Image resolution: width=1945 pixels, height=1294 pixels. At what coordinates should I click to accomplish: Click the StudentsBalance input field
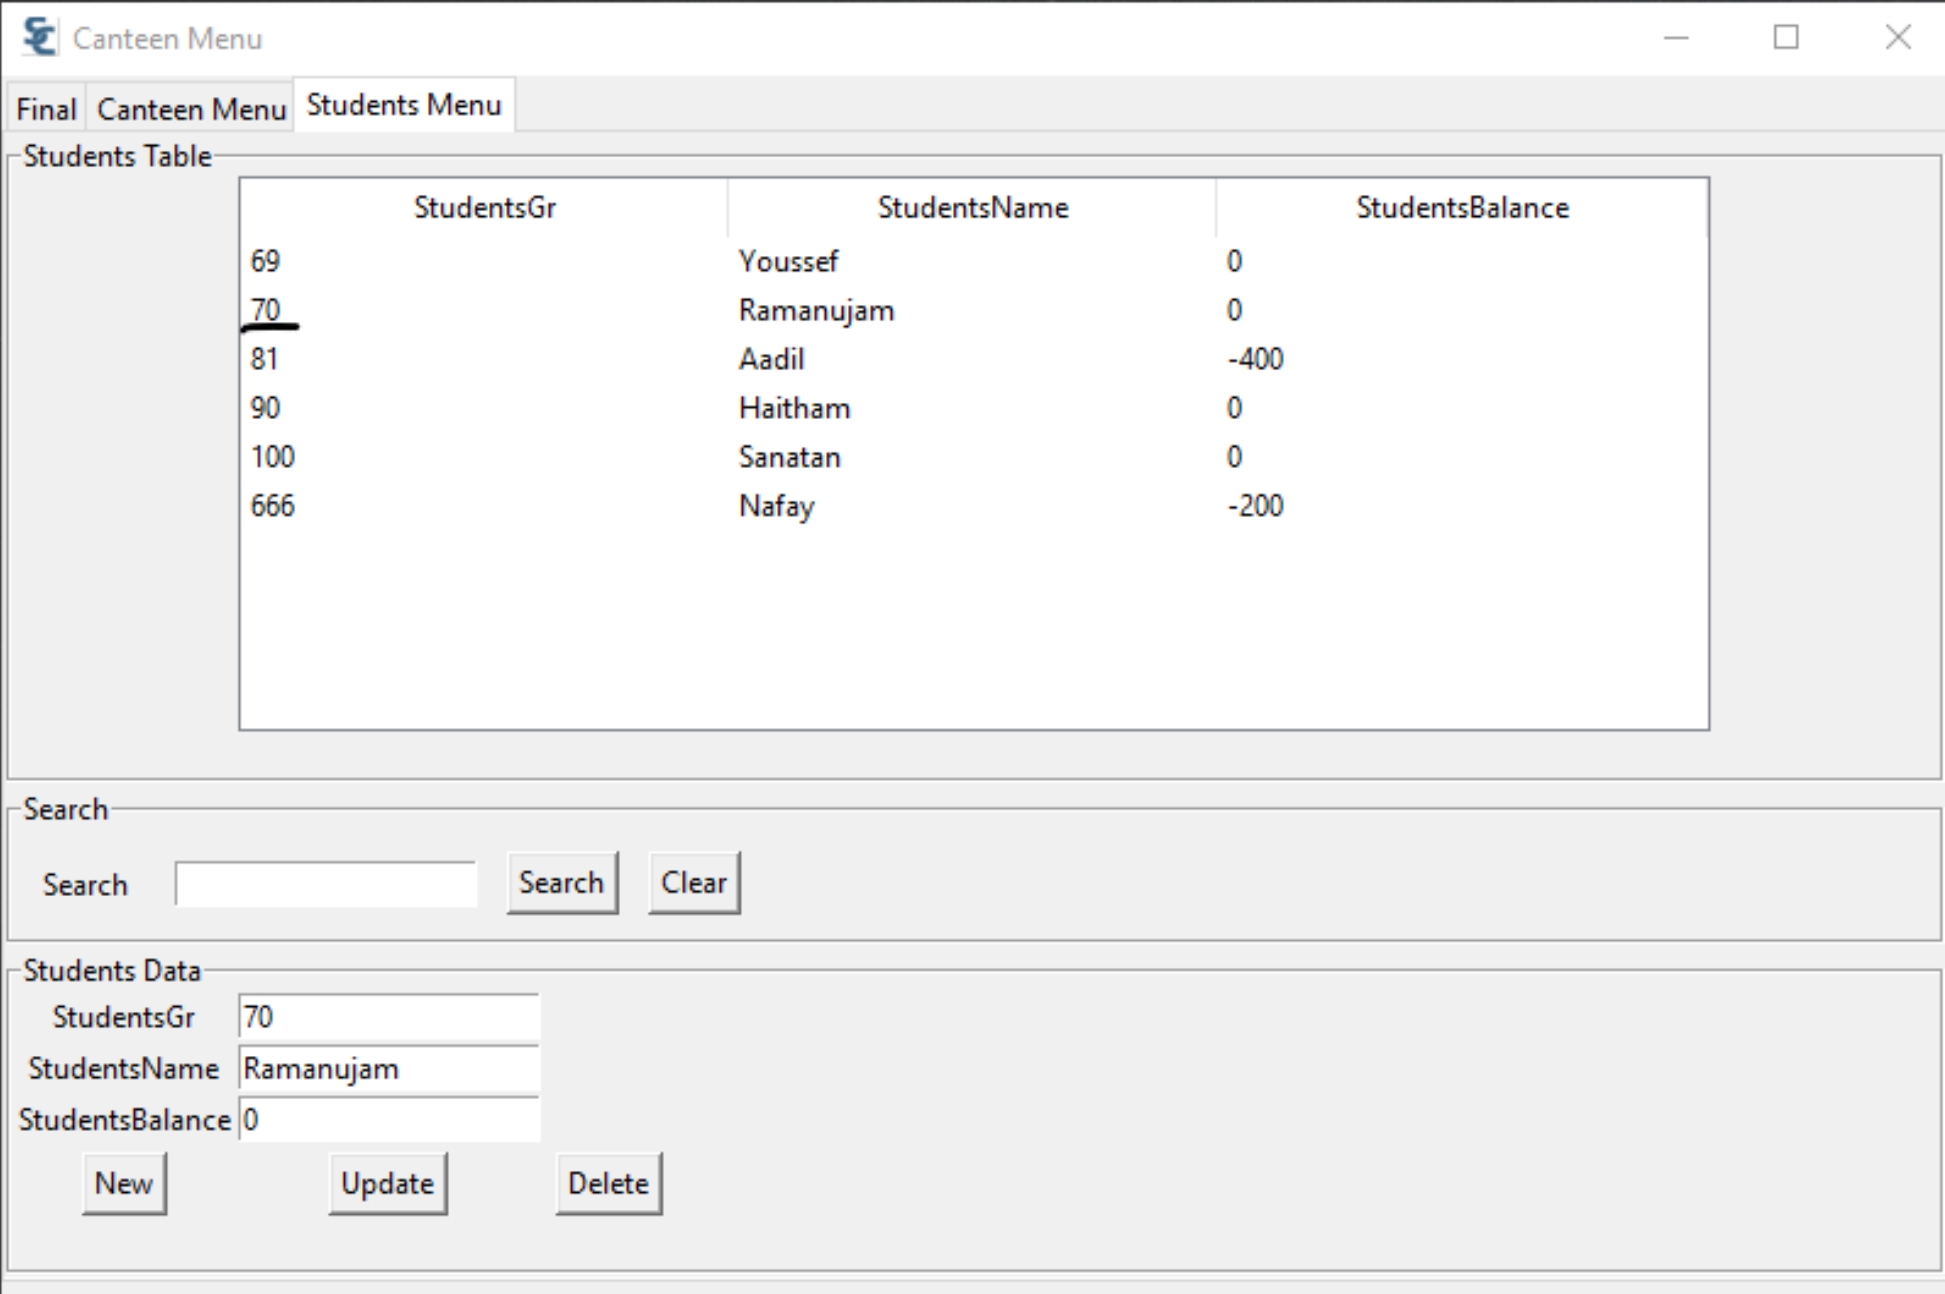[x=388, y=1120]
